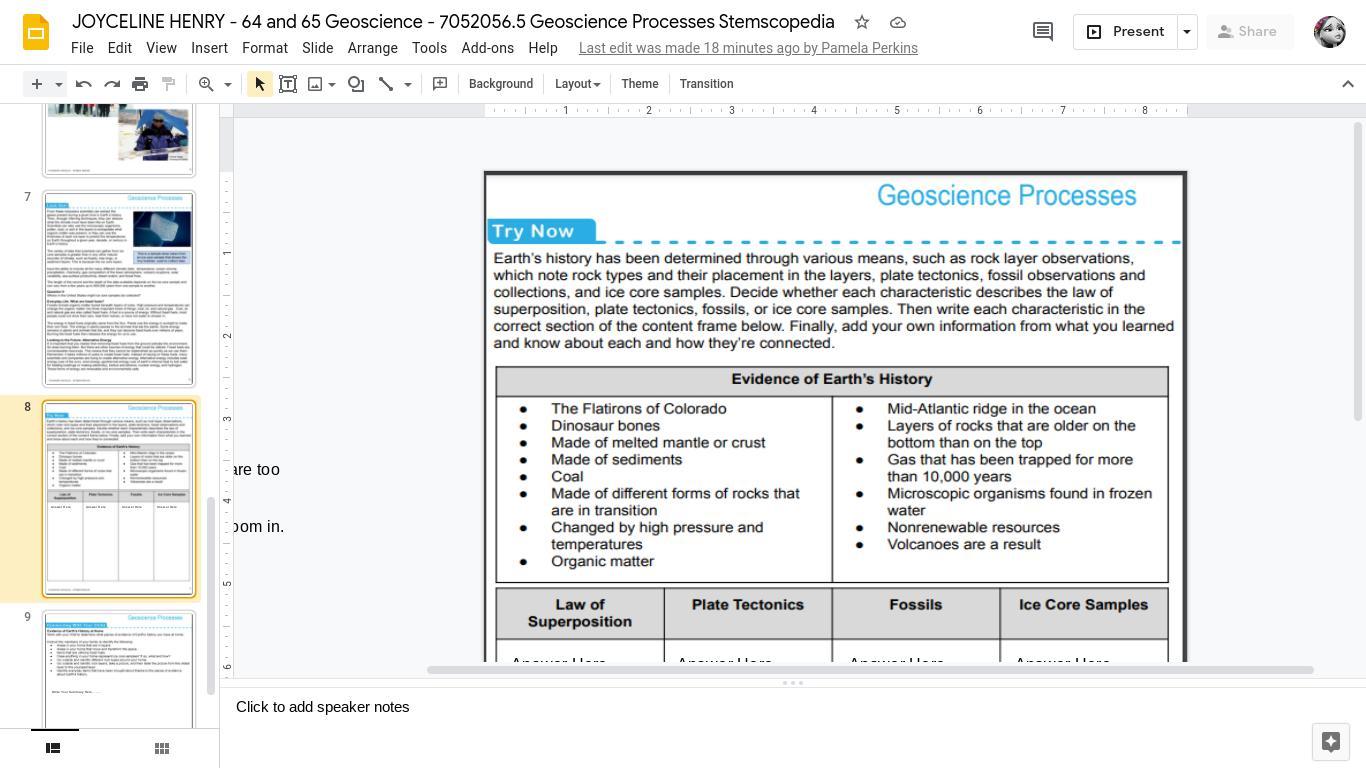Select the Text box tool
1366x768 pixels.
click(x=288, y=84)
